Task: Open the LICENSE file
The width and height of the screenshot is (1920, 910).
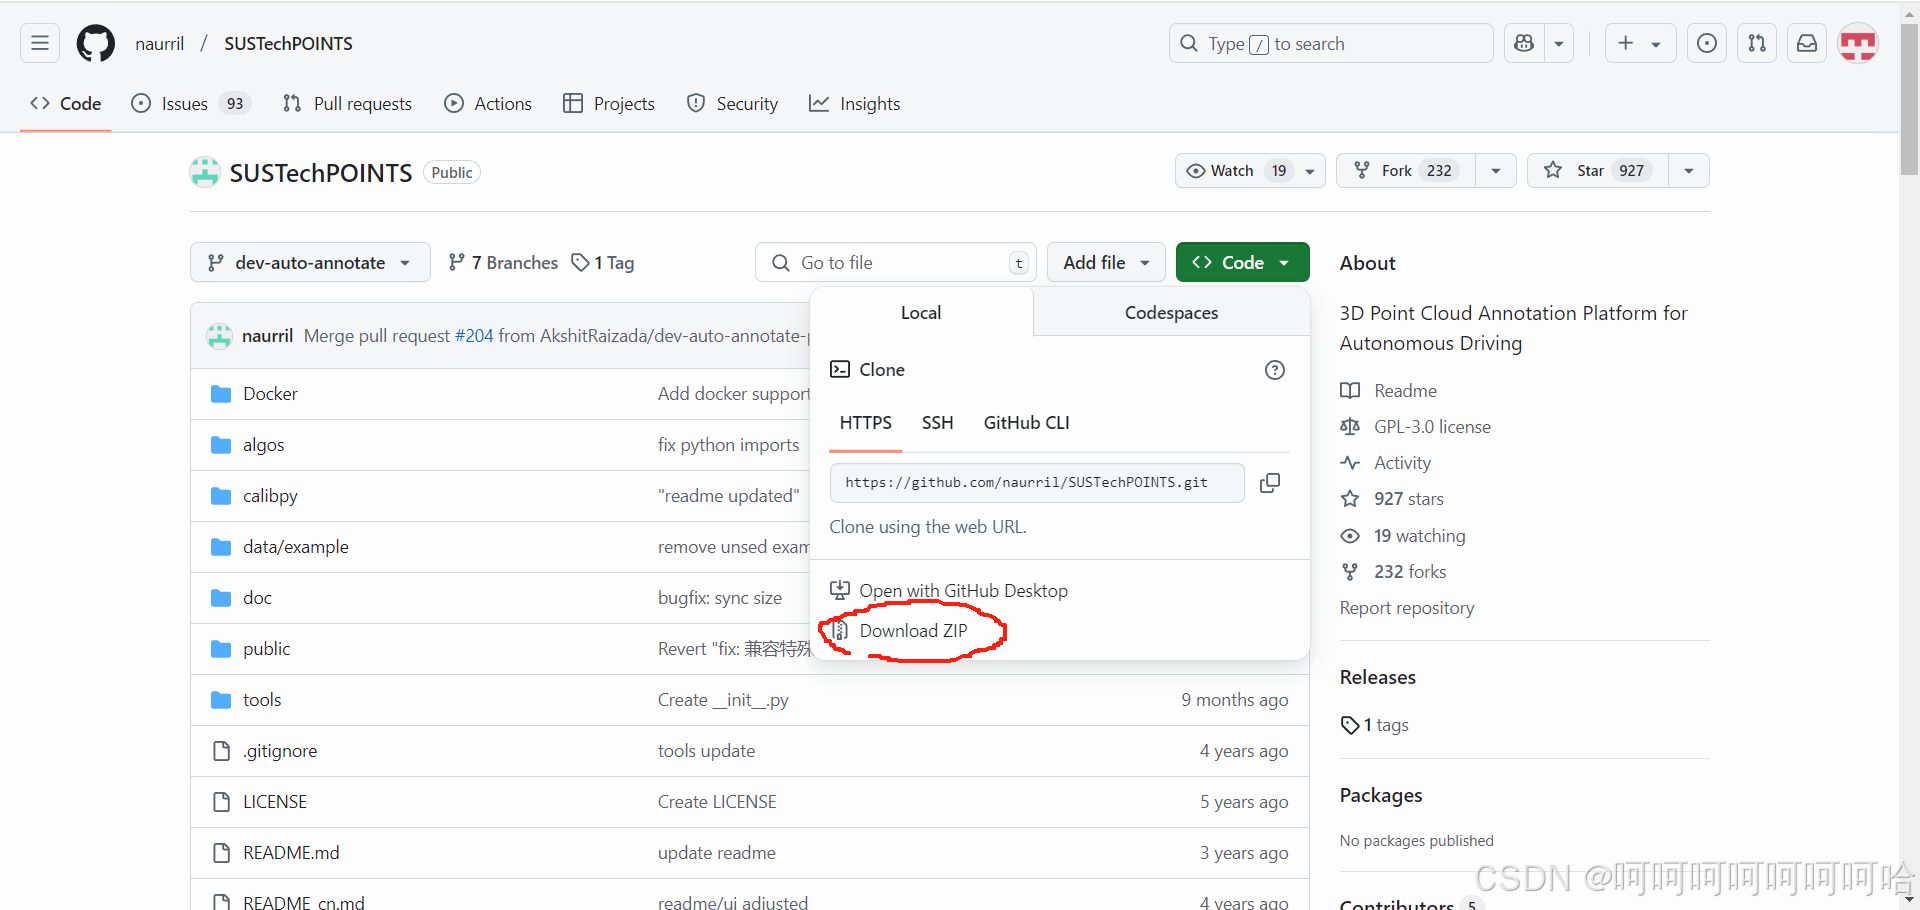Action: (275, 802)
